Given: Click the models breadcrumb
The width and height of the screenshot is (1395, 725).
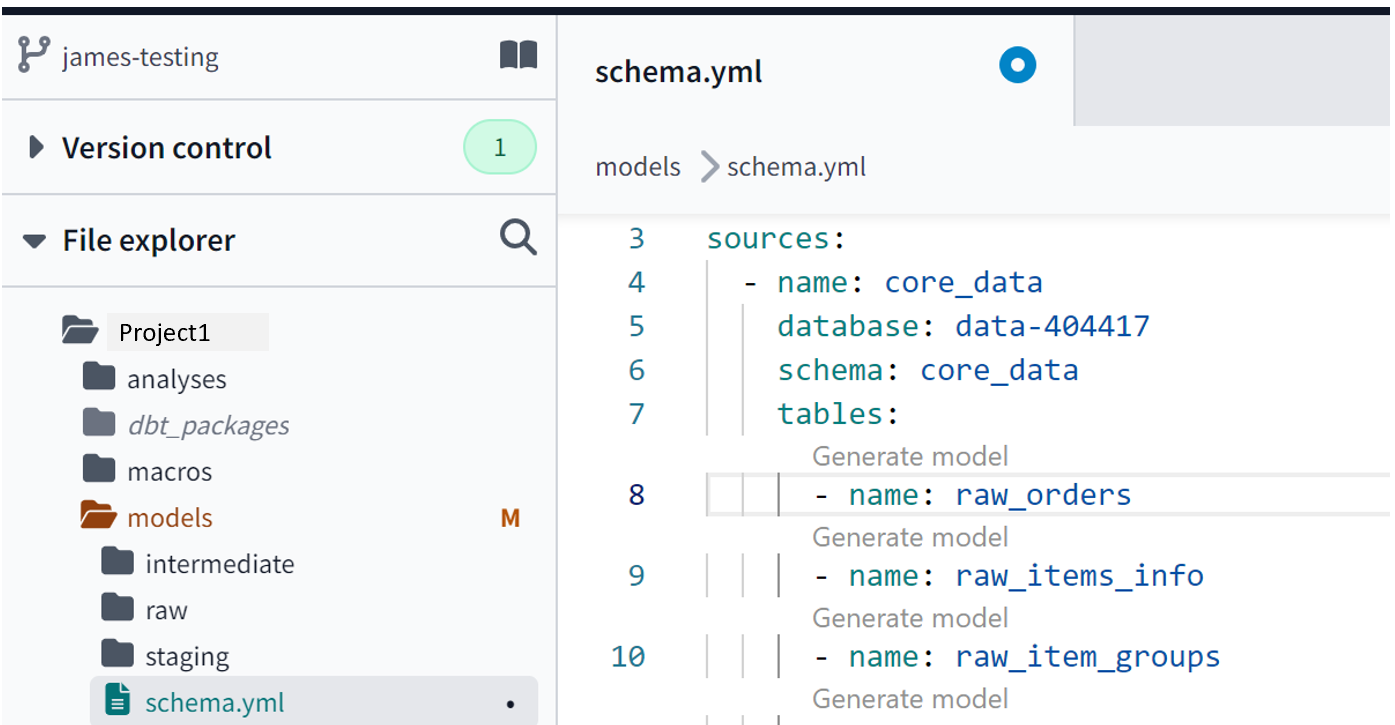Looking at the screenshot, I should click(x=638, y=167).
